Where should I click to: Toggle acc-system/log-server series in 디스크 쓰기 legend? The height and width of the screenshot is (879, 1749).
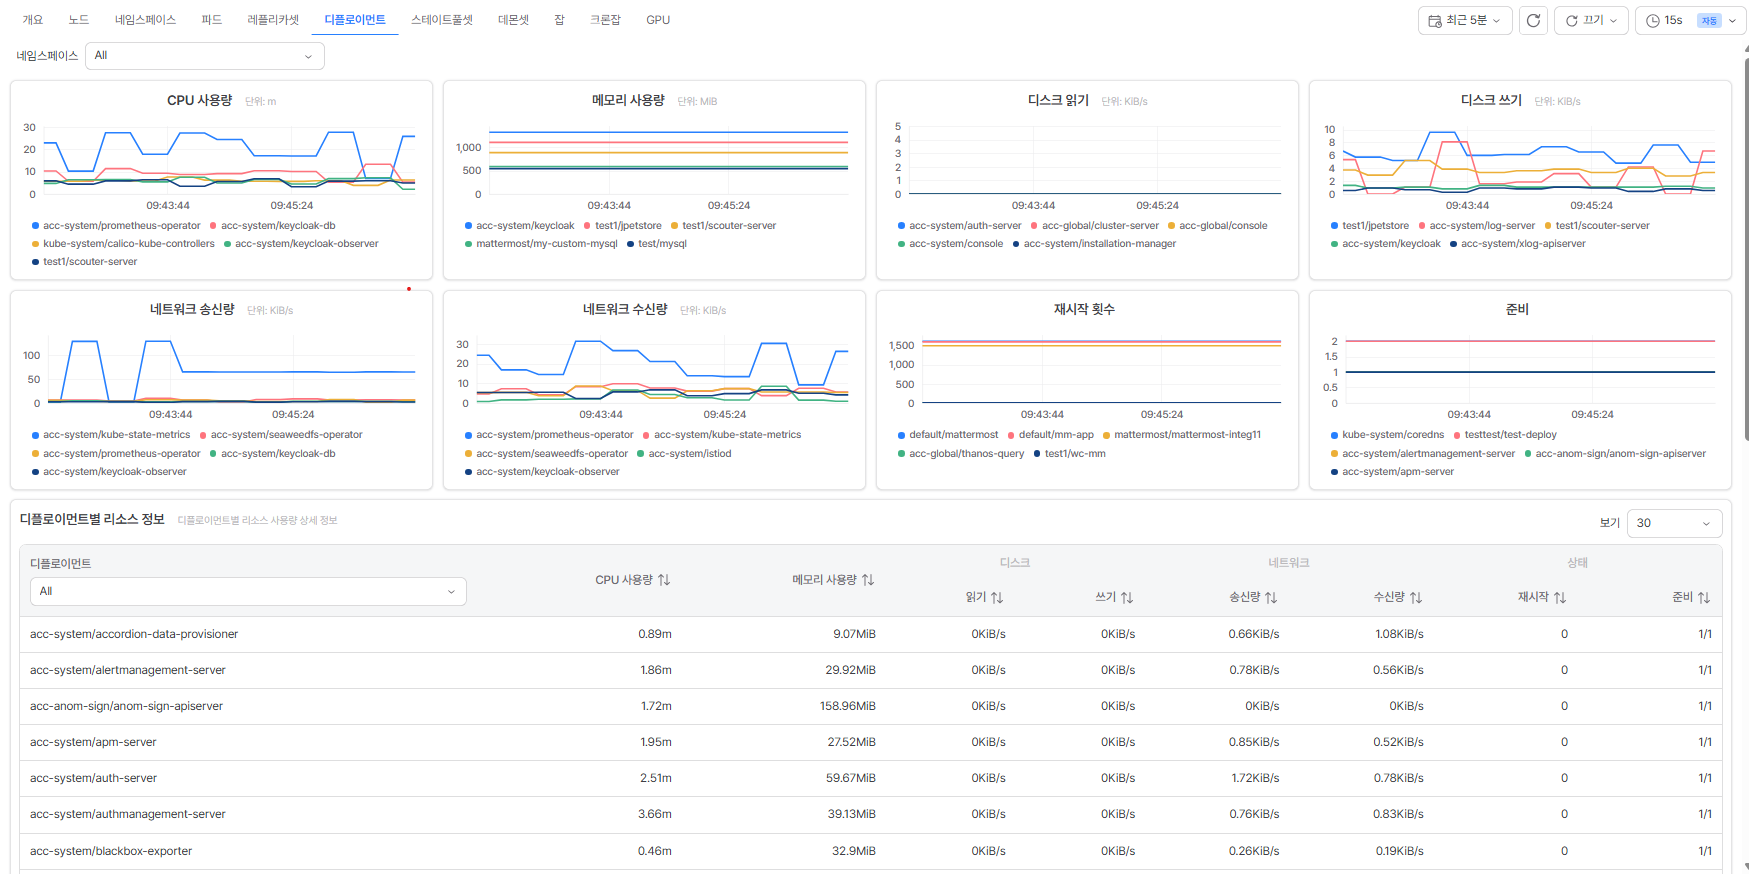1477,226
